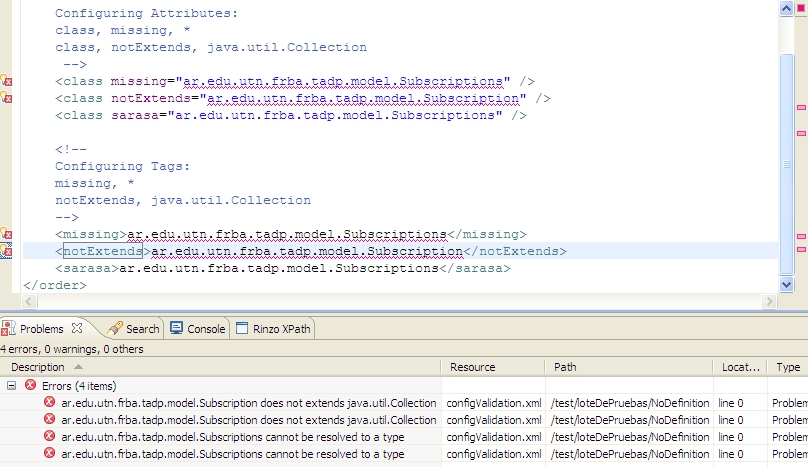Click the red error indicator atop overview ruler
The width and height of the screenshot is (809, 467).
pos(800,8)
